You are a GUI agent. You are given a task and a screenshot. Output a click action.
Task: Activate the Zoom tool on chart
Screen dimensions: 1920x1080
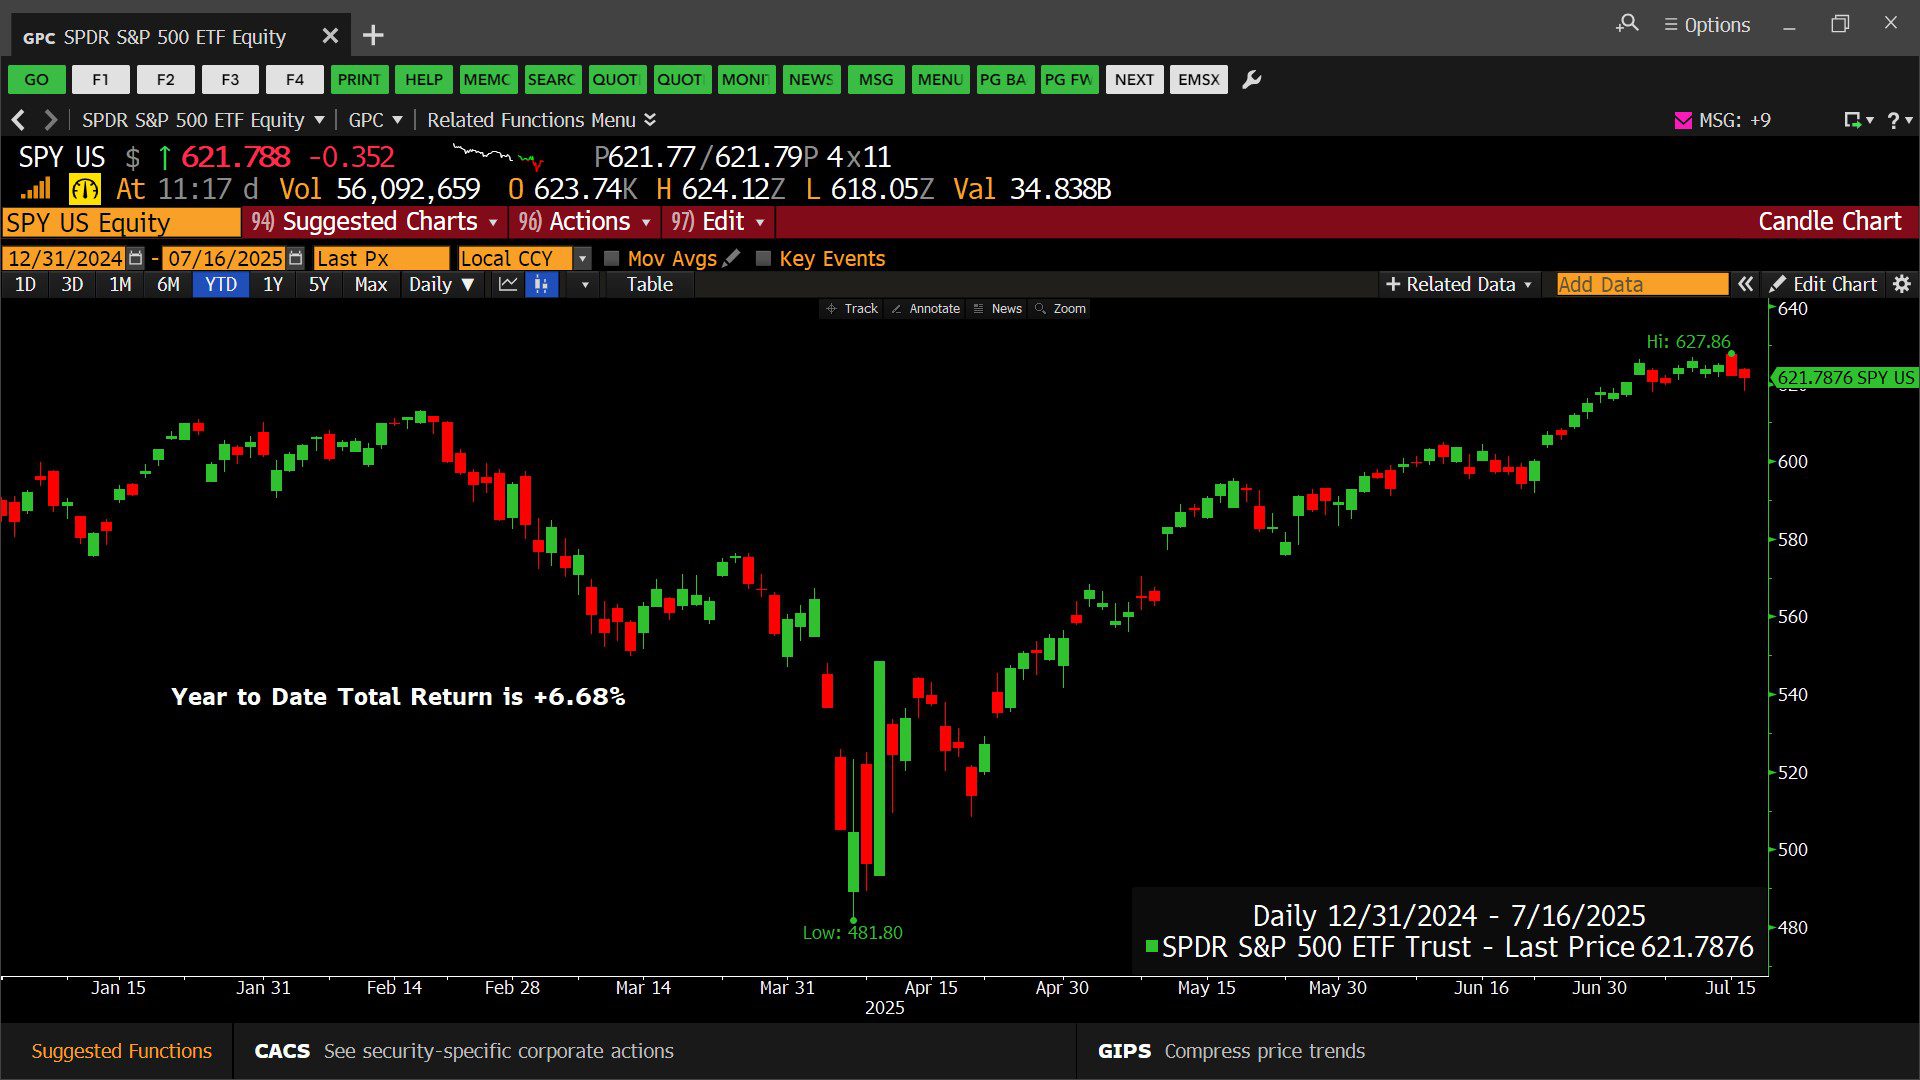click(1060, 309)
